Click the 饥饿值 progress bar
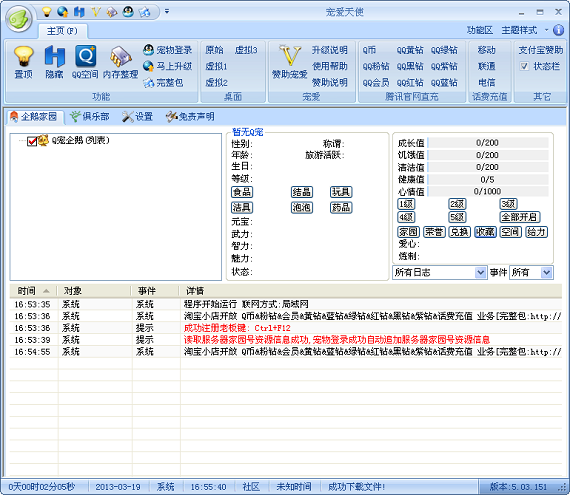Viewport: 570px width, 495px height. point(488,155)
